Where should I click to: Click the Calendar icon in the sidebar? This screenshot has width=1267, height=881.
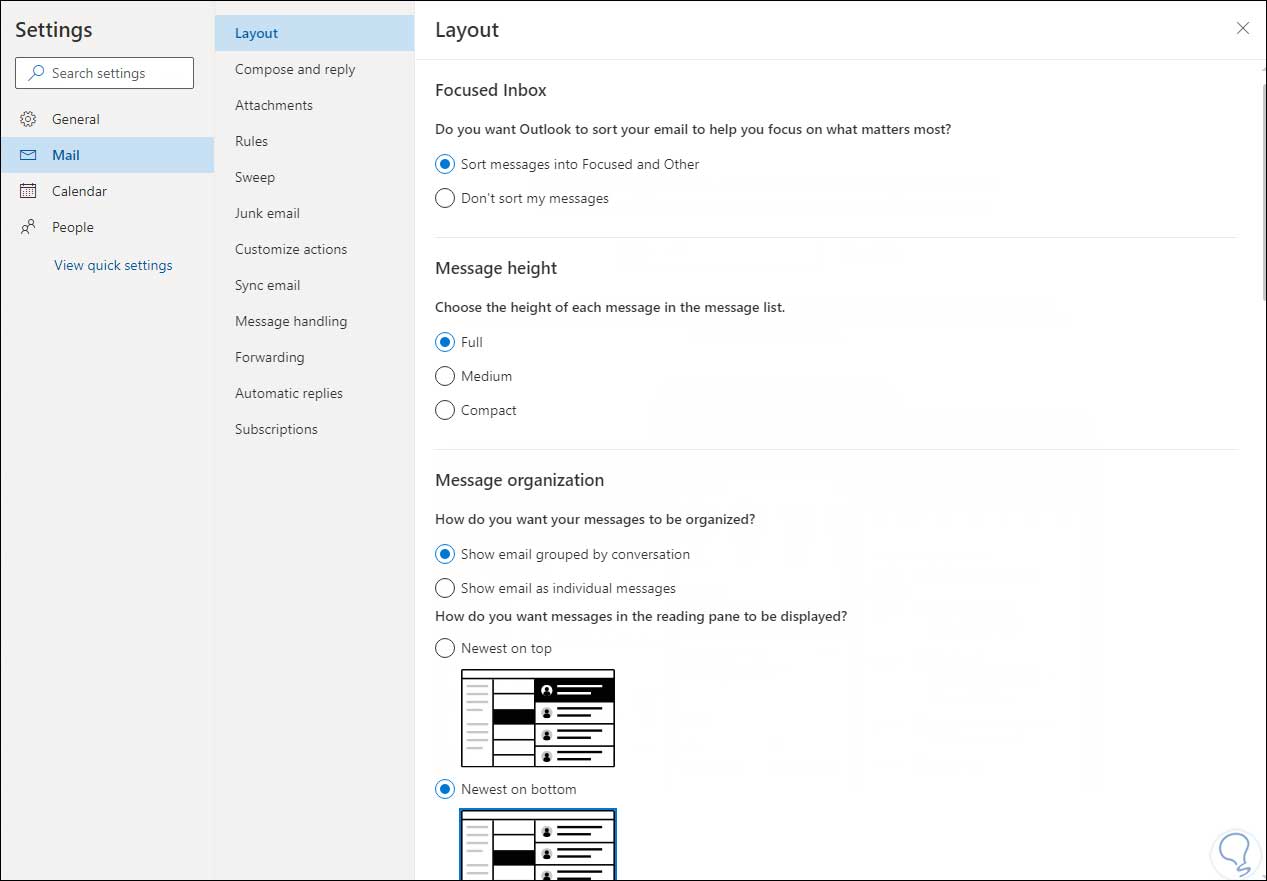(28, 191)
